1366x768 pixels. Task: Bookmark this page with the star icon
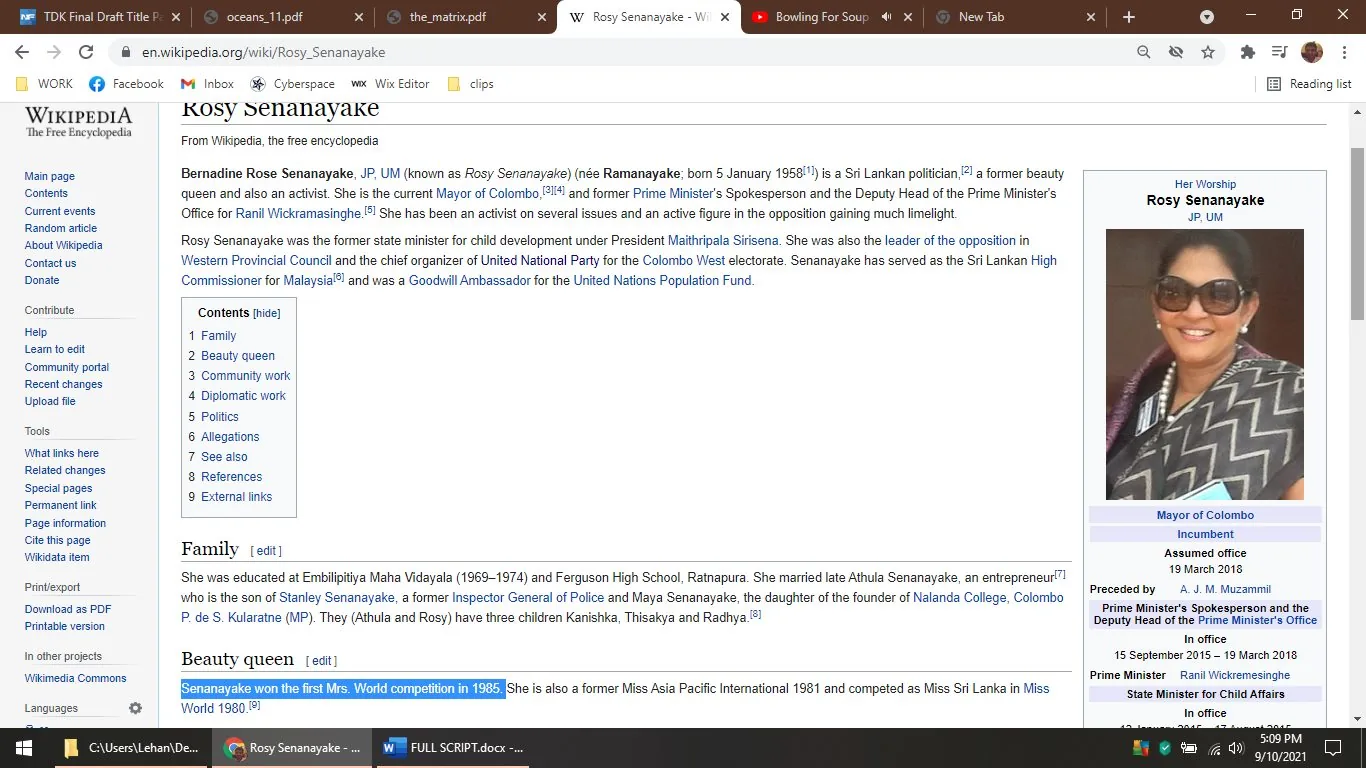point(1208,52)
